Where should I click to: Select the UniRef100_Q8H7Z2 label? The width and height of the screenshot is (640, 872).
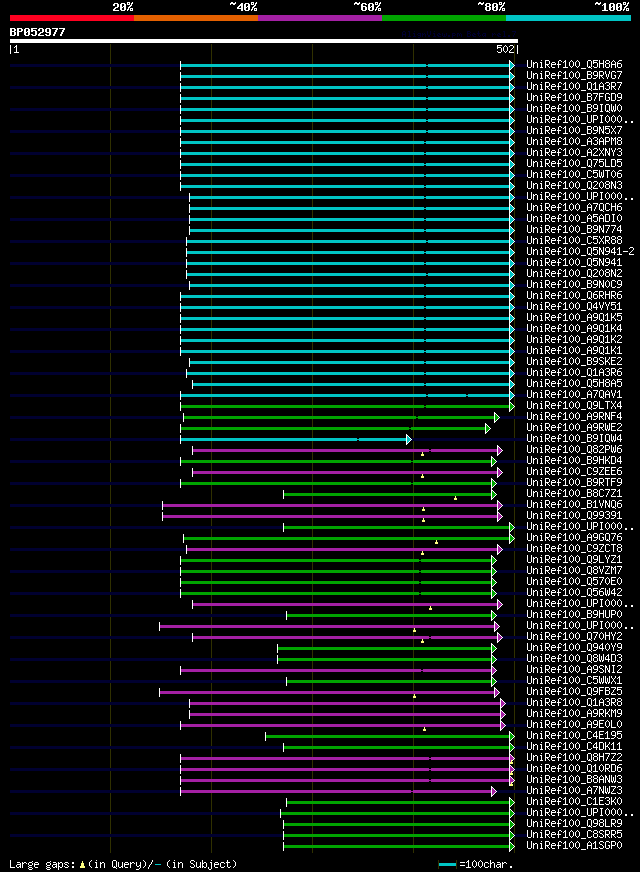(x=574, y=757)
